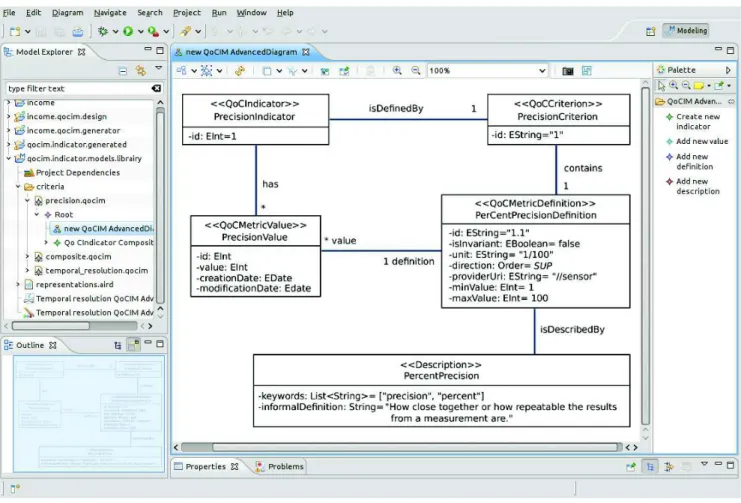741x503 pixels.
Task: Select the arrow Select tool in Palette
Action: click(x=661, y=86)
